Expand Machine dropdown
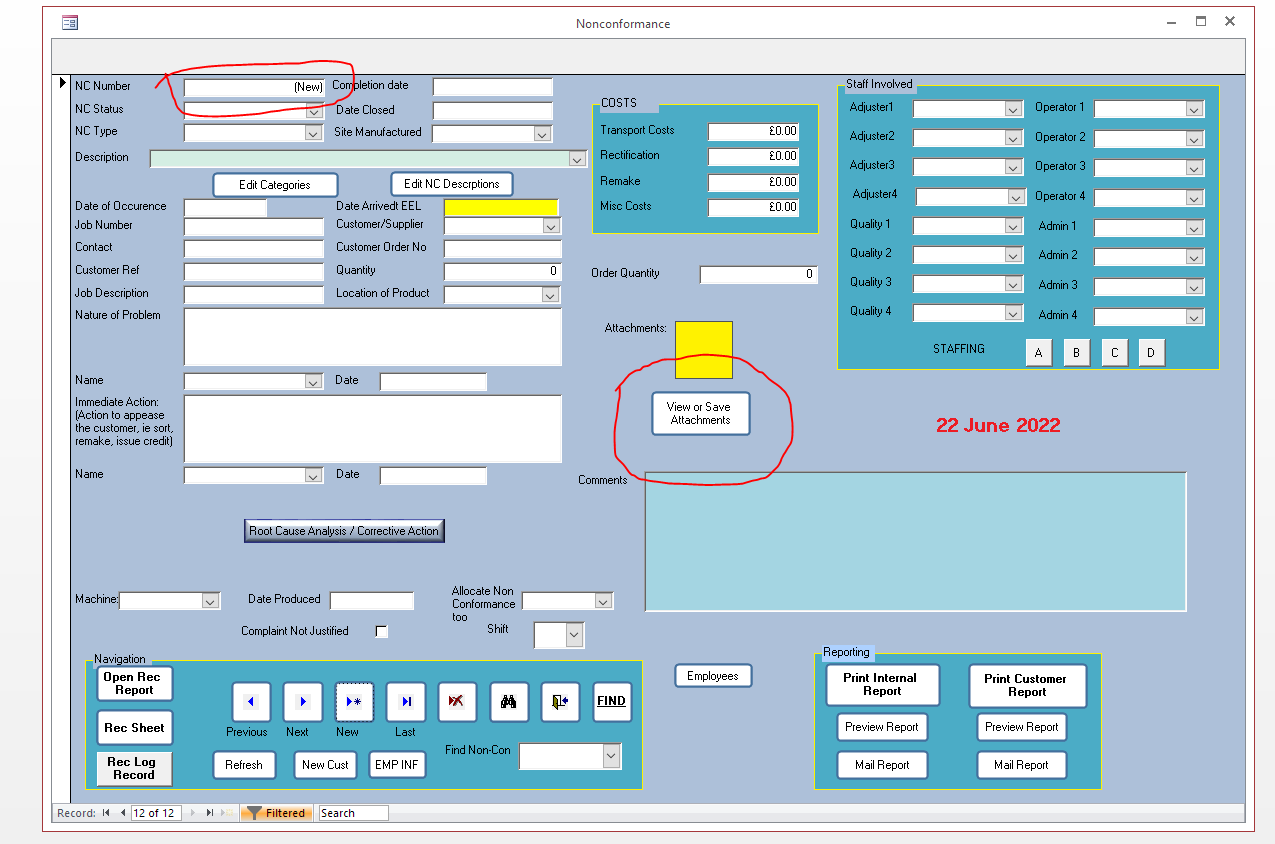 tap(210, 601)
